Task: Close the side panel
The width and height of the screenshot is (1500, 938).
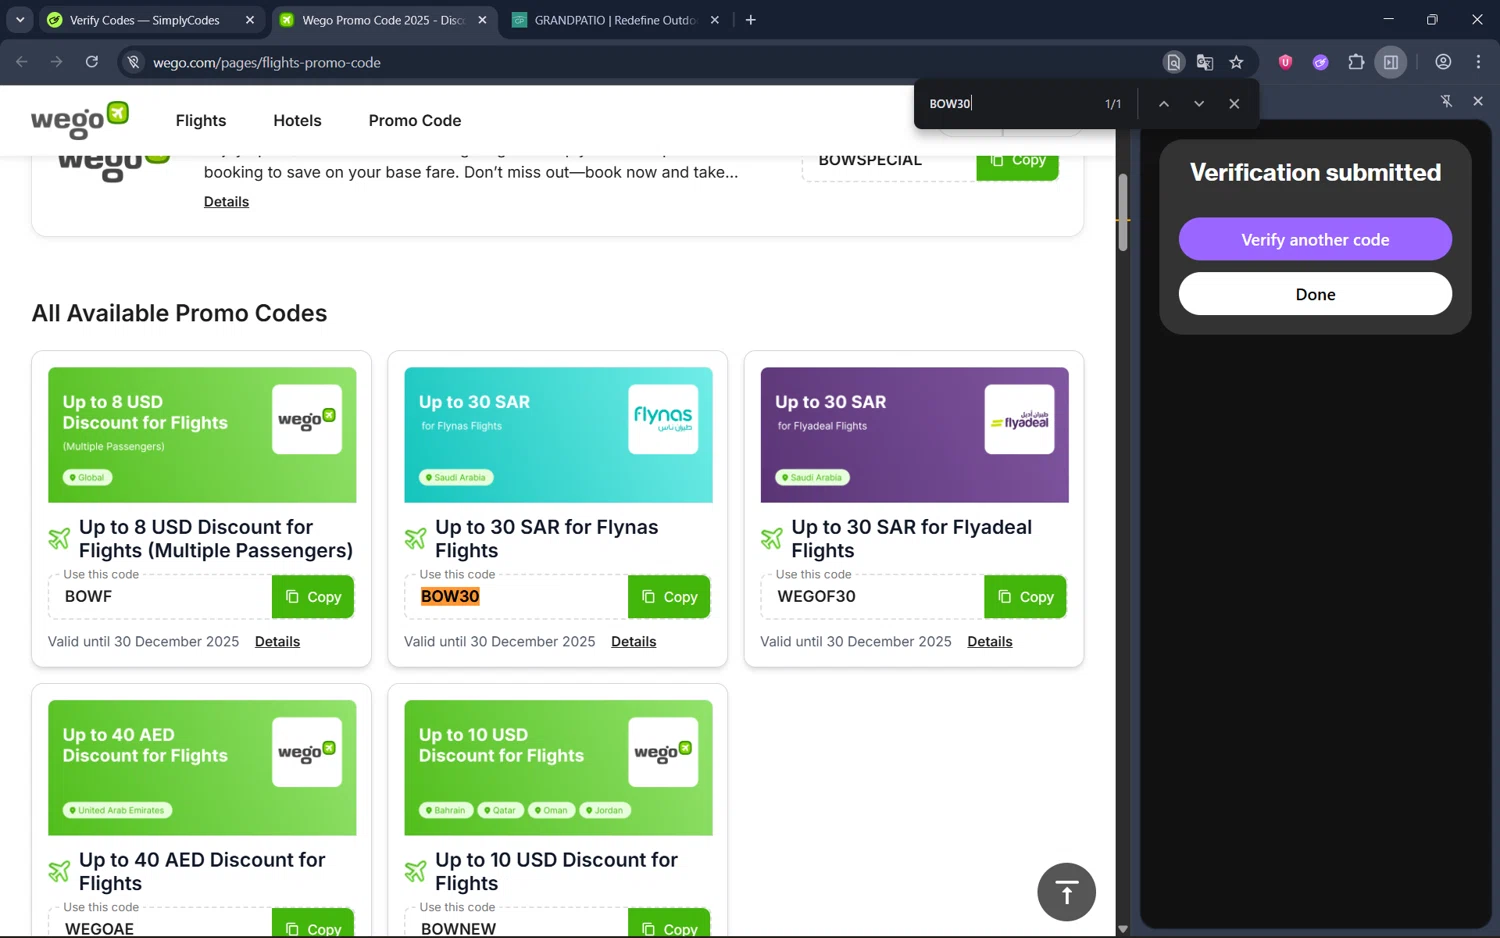Action: 1478,101
